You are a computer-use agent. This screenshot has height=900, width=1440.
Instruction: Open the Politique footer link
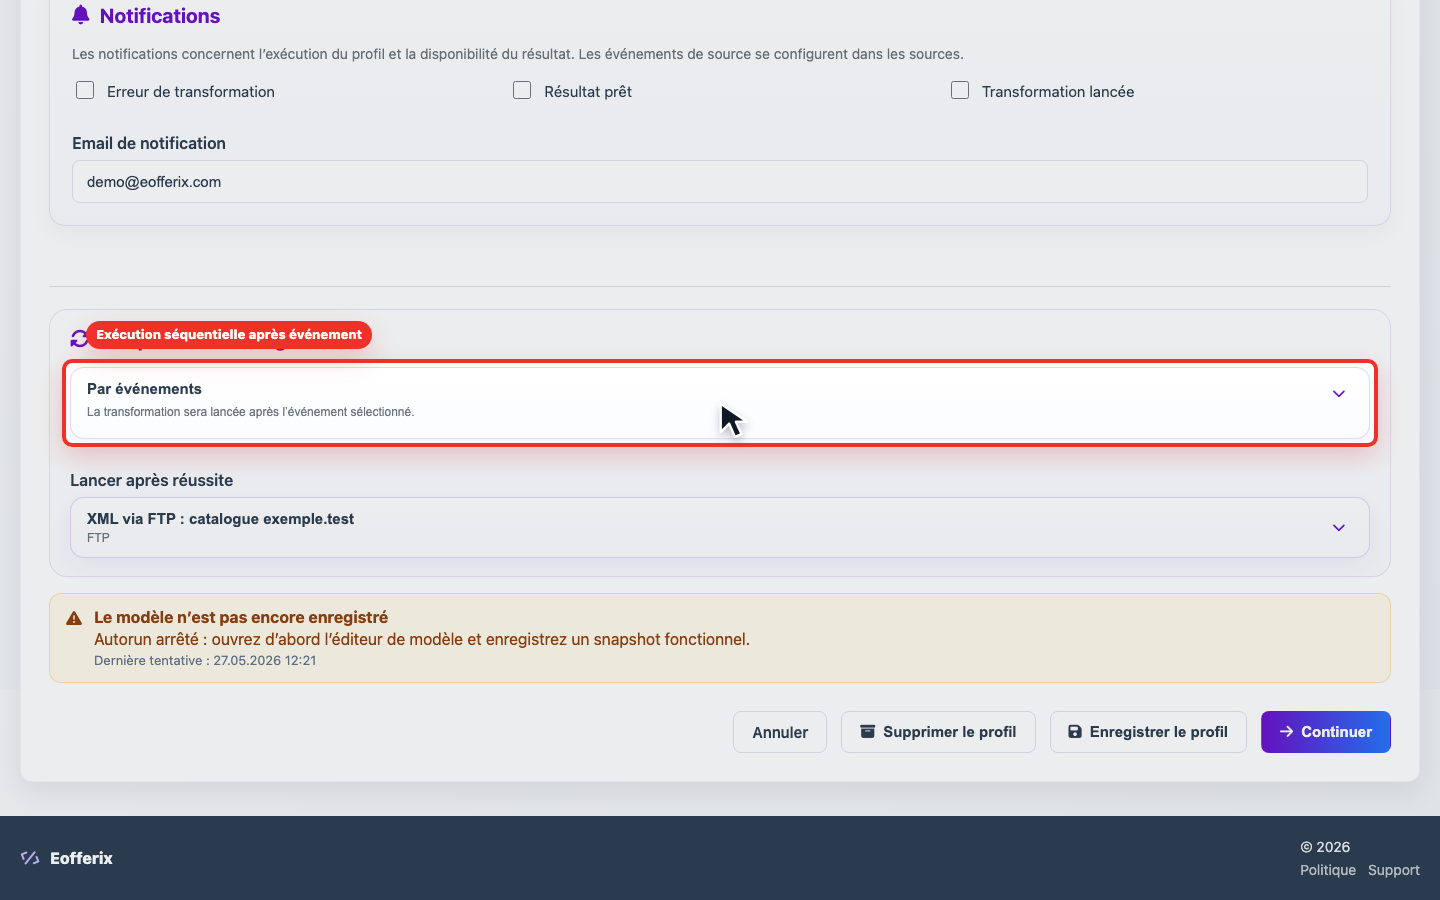click(x=1328, y=870)
